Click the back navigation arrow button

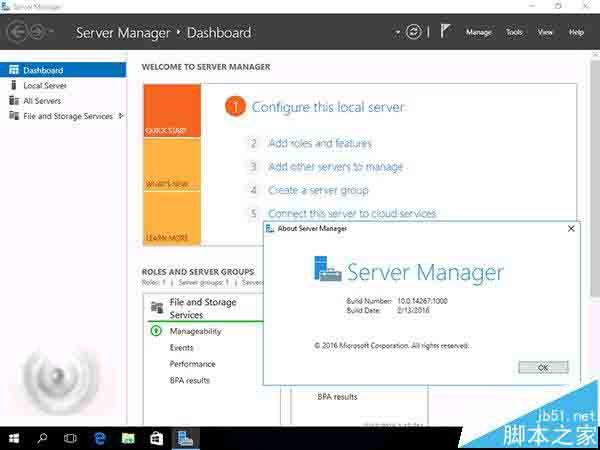point(16,32)
